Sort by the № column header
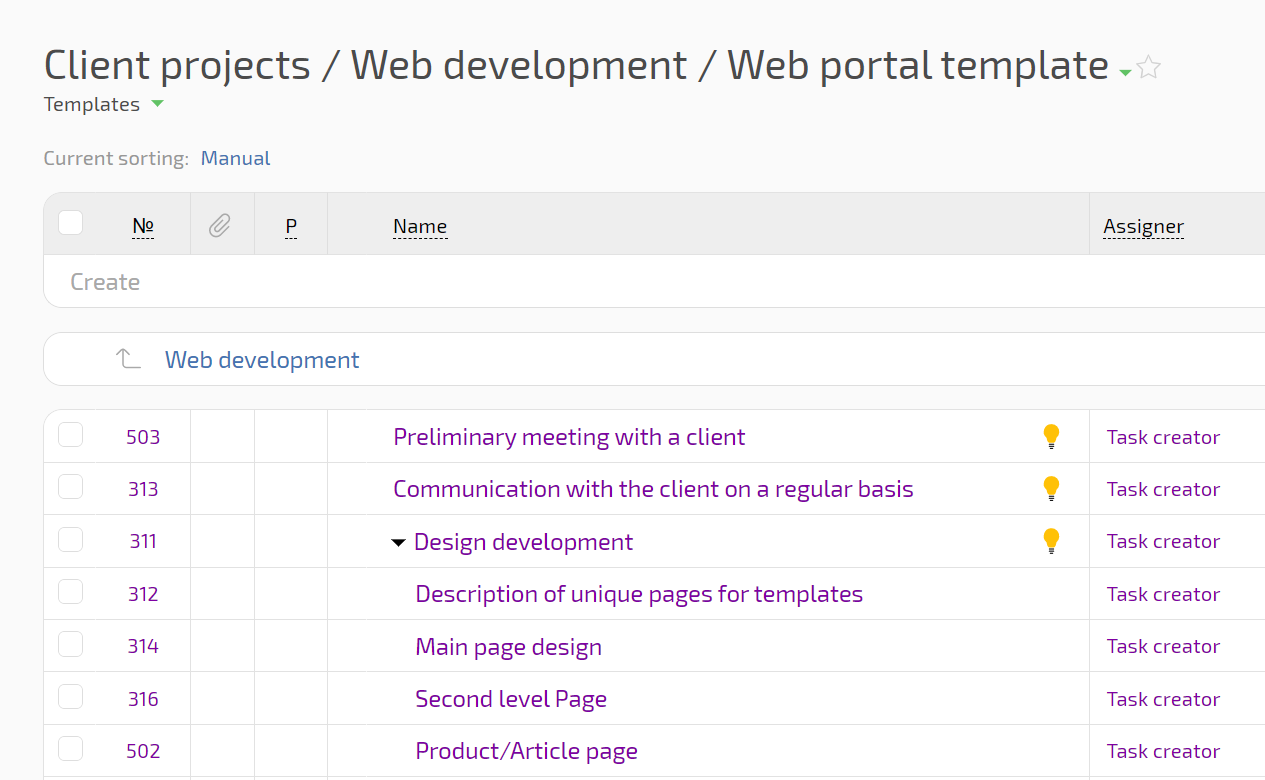Screen dimensions: 1265x780 coord(143,227)
